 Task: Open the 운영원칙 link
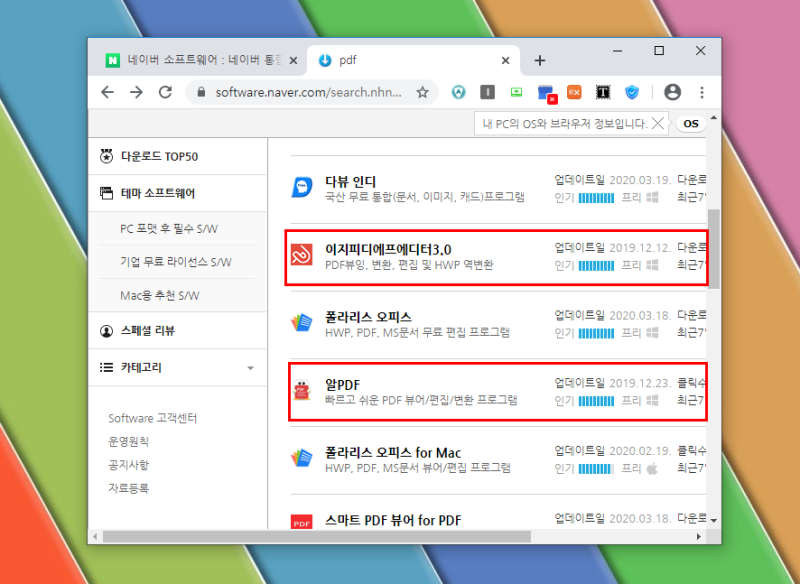[129, 442]
